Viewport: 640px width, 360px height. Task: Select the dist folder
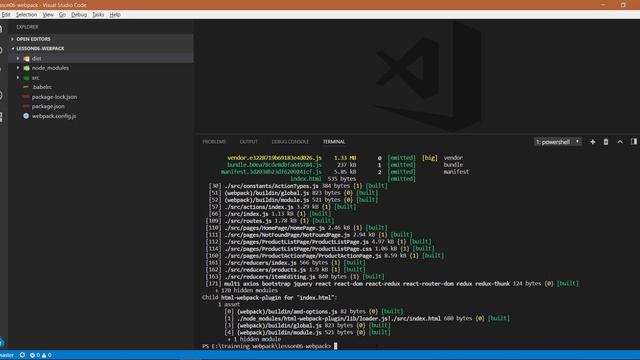coord(101,58)
